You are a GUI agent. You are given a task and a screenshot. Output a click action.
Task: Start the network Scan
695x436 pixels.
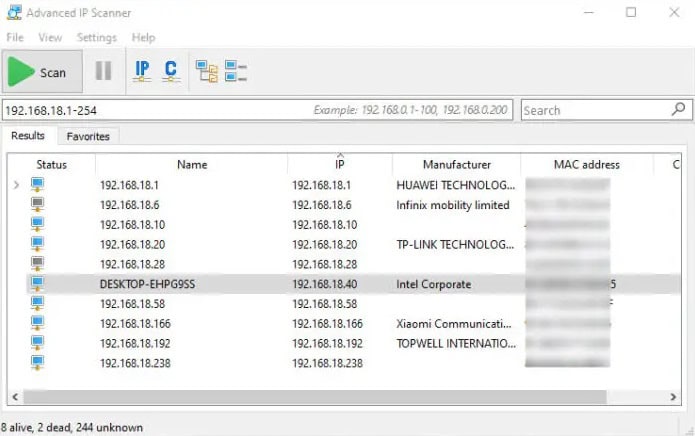tap(42, 72)
